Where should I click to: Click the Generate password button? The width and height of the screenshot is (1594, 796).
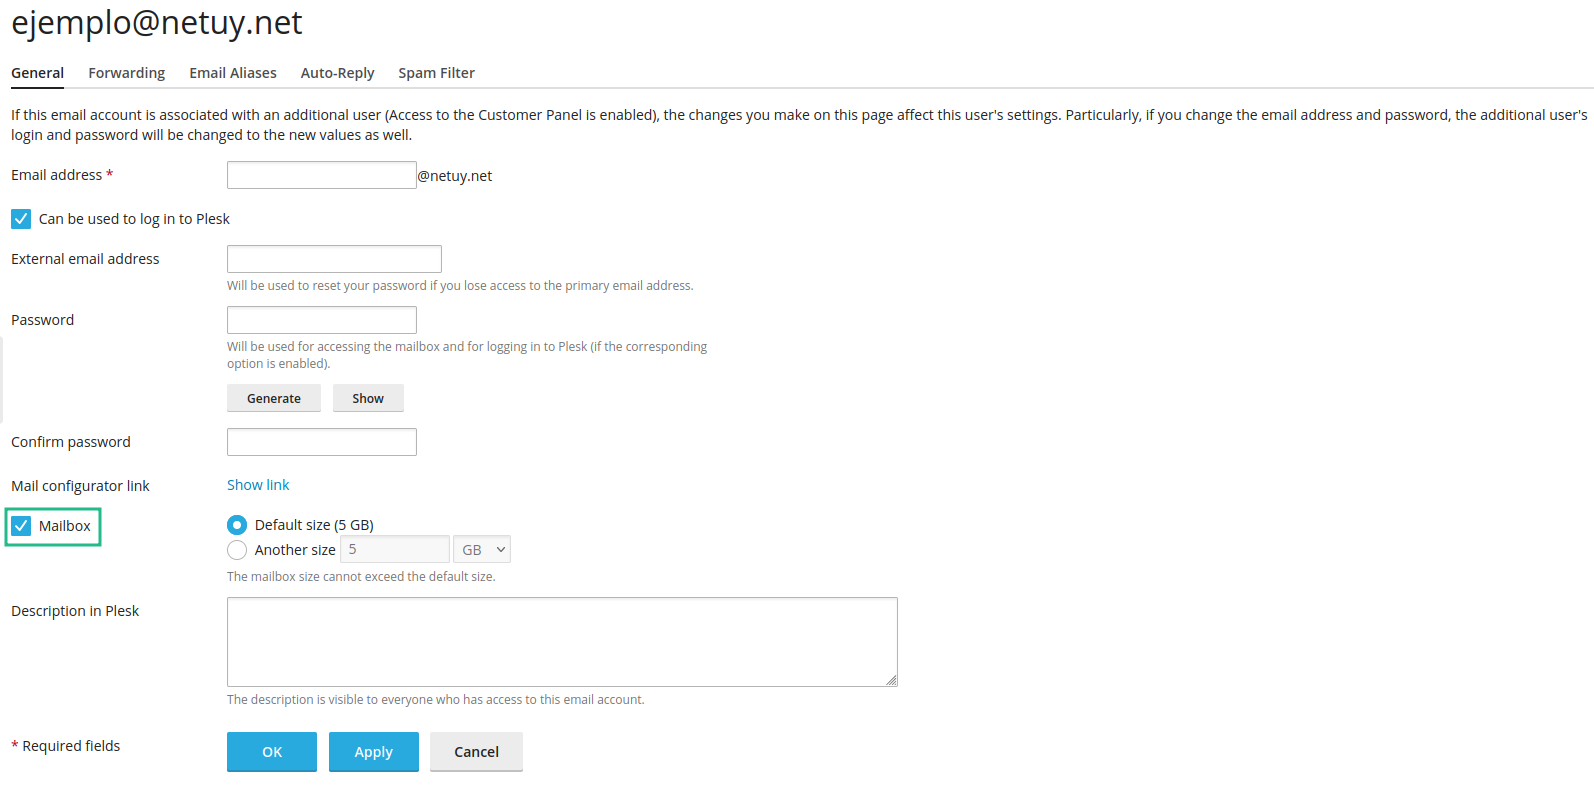pyautogui.click(x=273, y=398)
